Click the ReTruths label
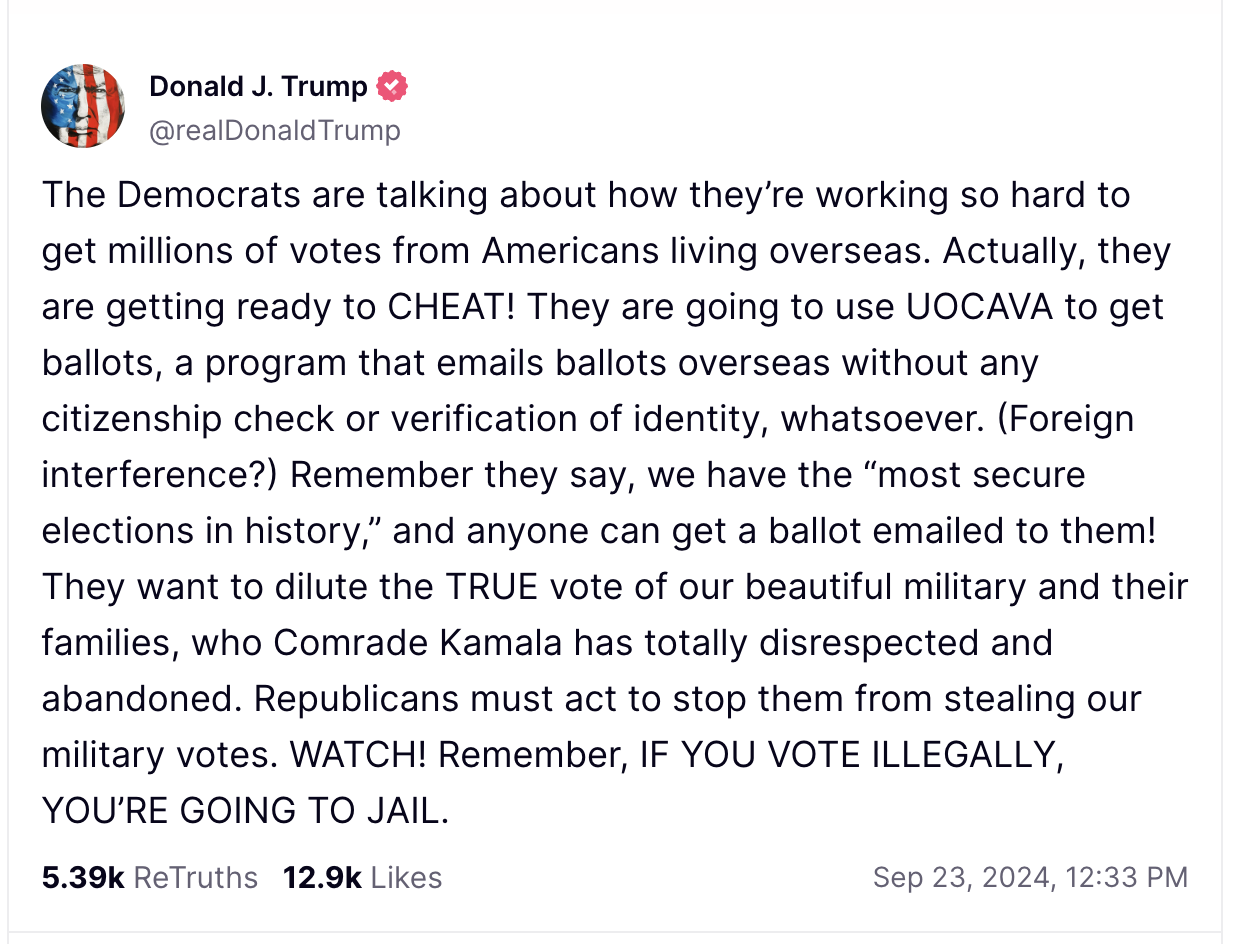This screenshot has height=944, width=1236. coord(195,877)
